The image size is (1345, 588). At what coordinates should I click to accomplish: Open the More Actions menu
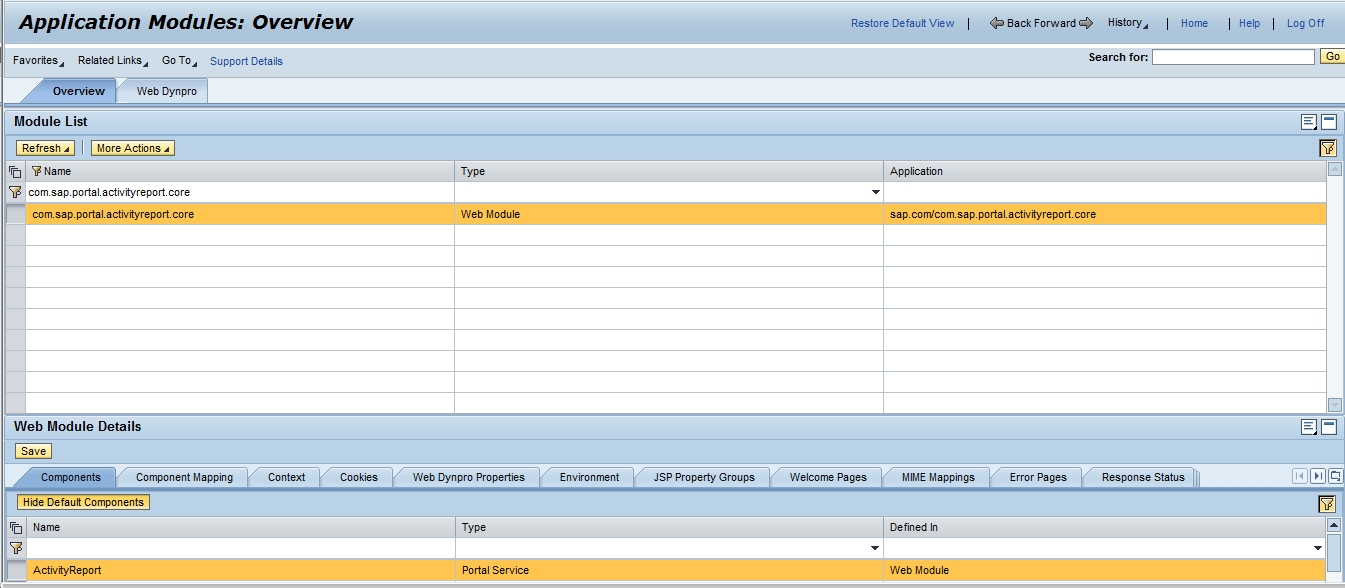point(133,148)
